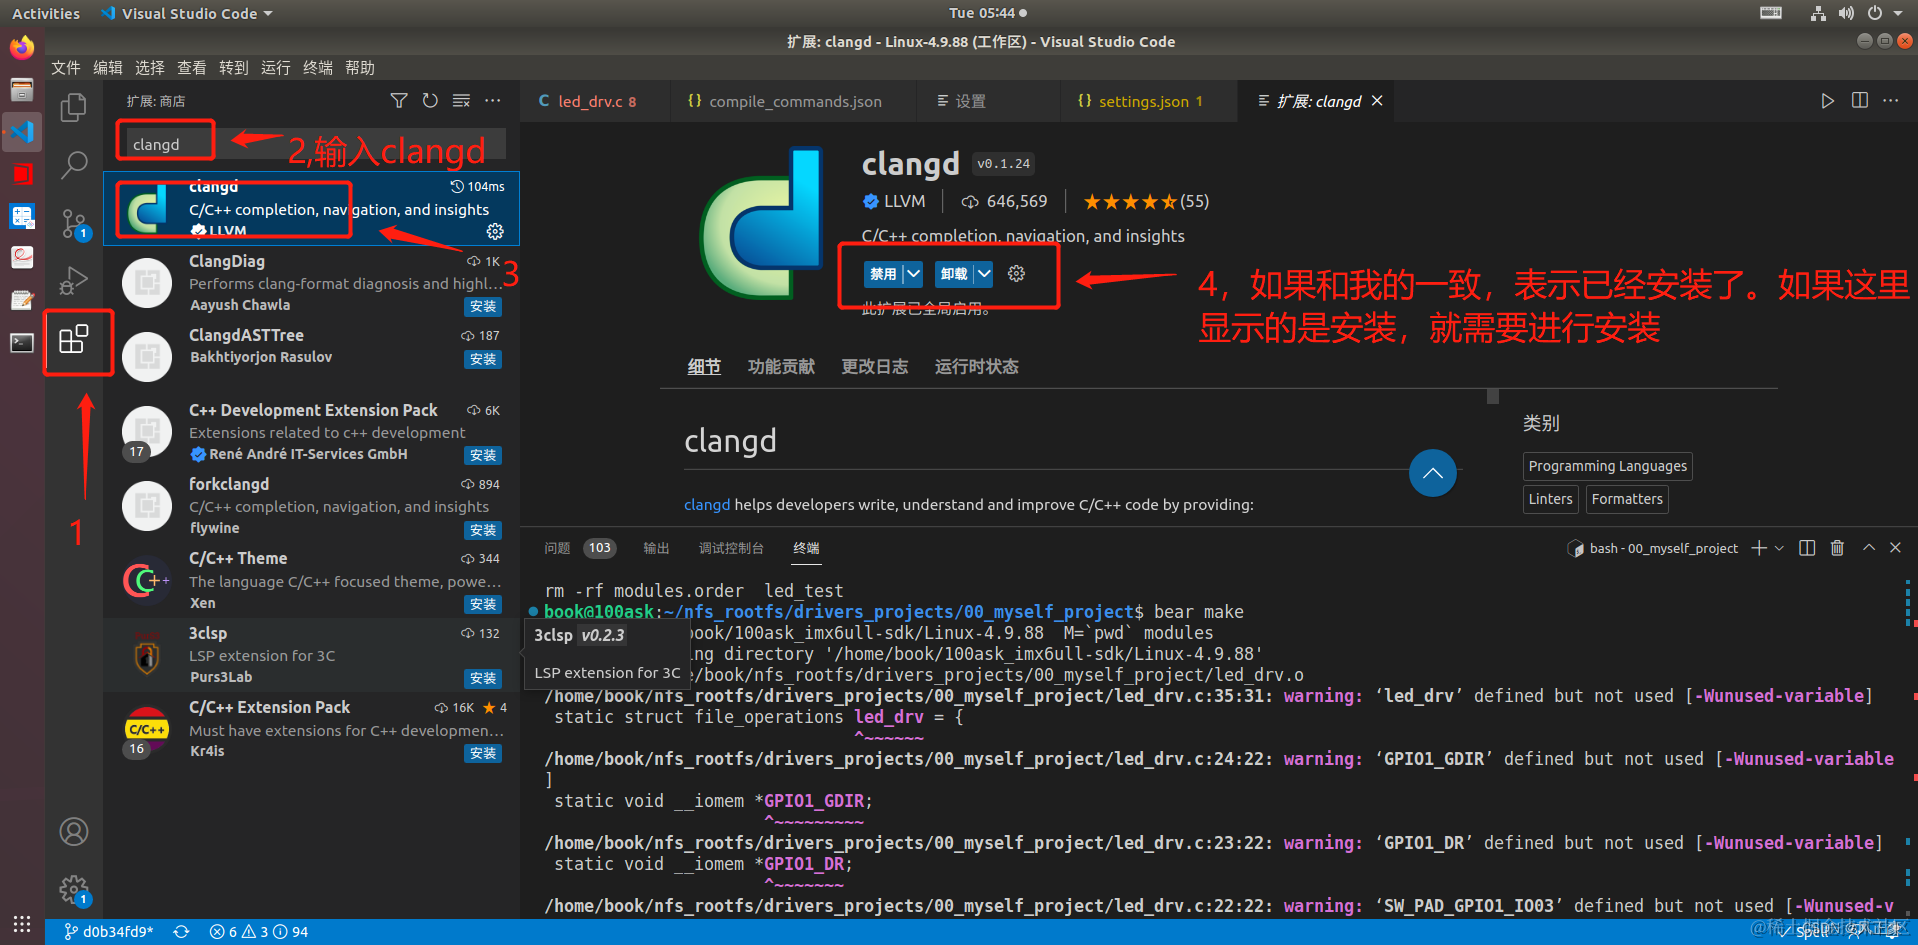
Task: Open Visual Studio Code app menu dropdown
Action: tap(187, 13)
